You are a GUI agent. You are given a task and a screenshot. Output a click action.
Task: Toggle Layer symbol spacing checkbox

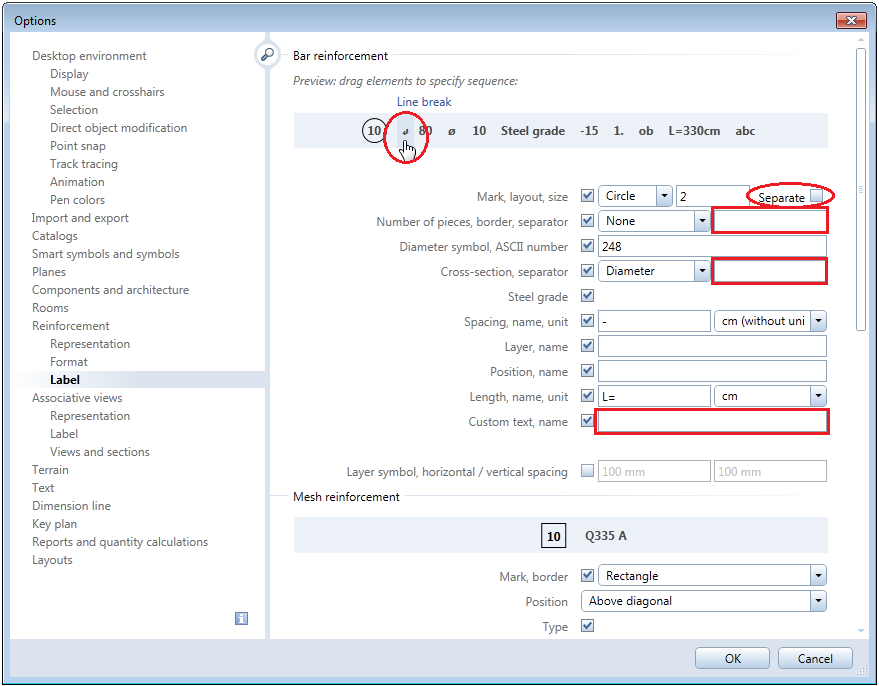[x=587, y=471]
